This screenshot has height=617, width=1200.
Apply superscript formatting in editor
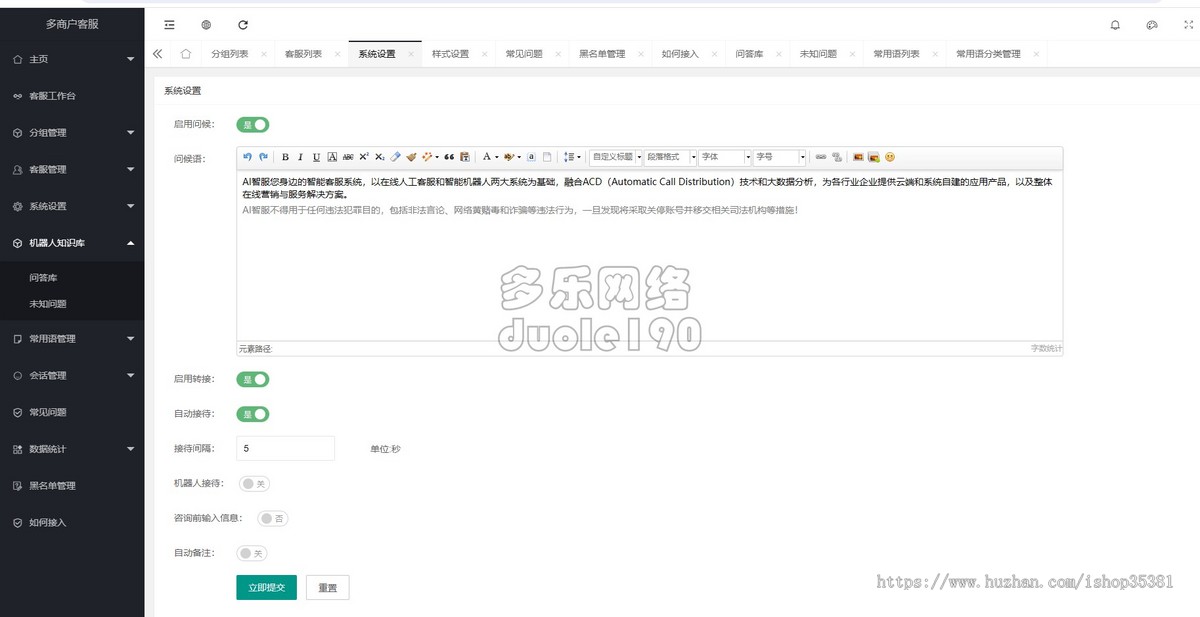[364, 157]
